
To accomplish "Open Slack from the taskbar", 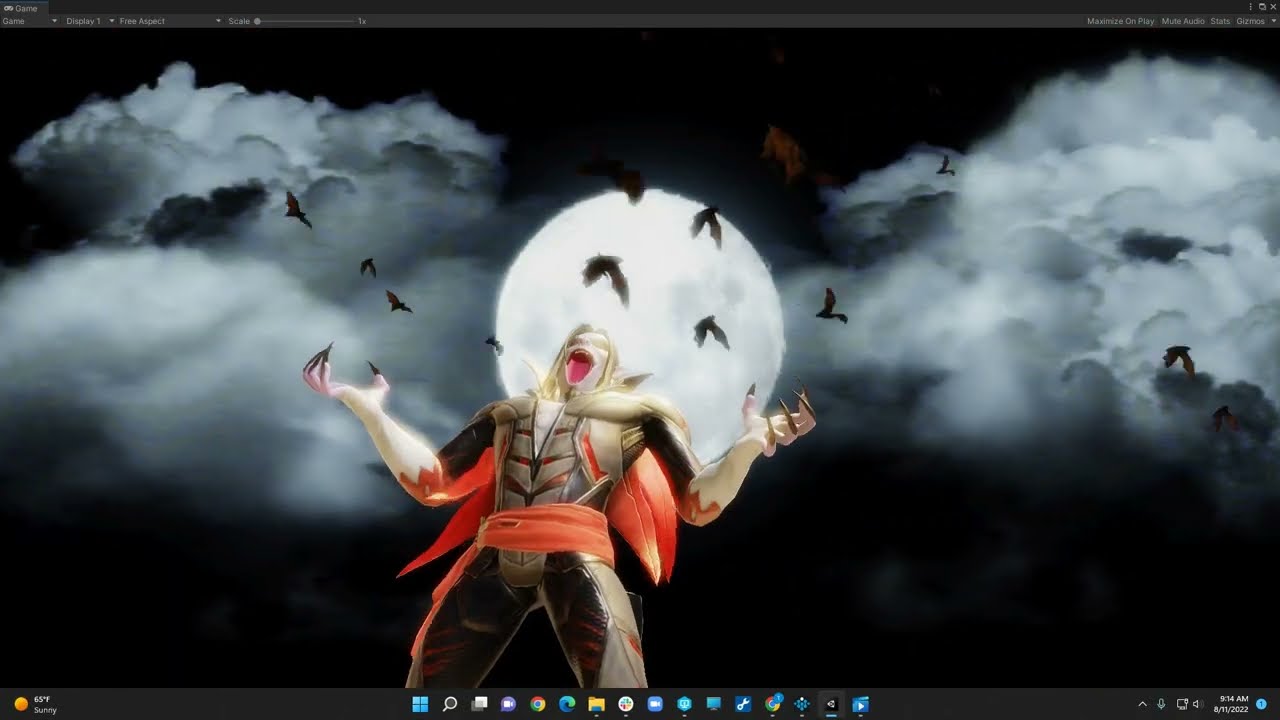I will pos(626,704).
